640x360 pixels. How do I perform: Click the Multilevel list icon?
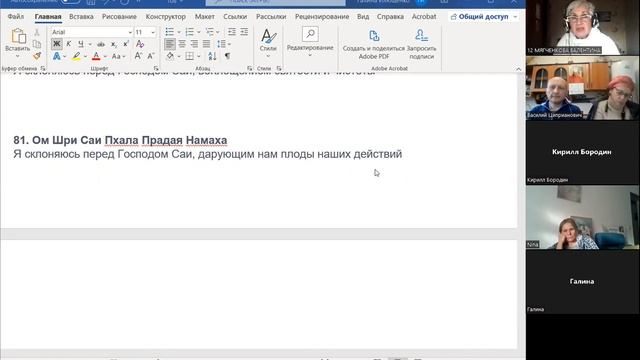pyautogui.click(x=209, y=32)
